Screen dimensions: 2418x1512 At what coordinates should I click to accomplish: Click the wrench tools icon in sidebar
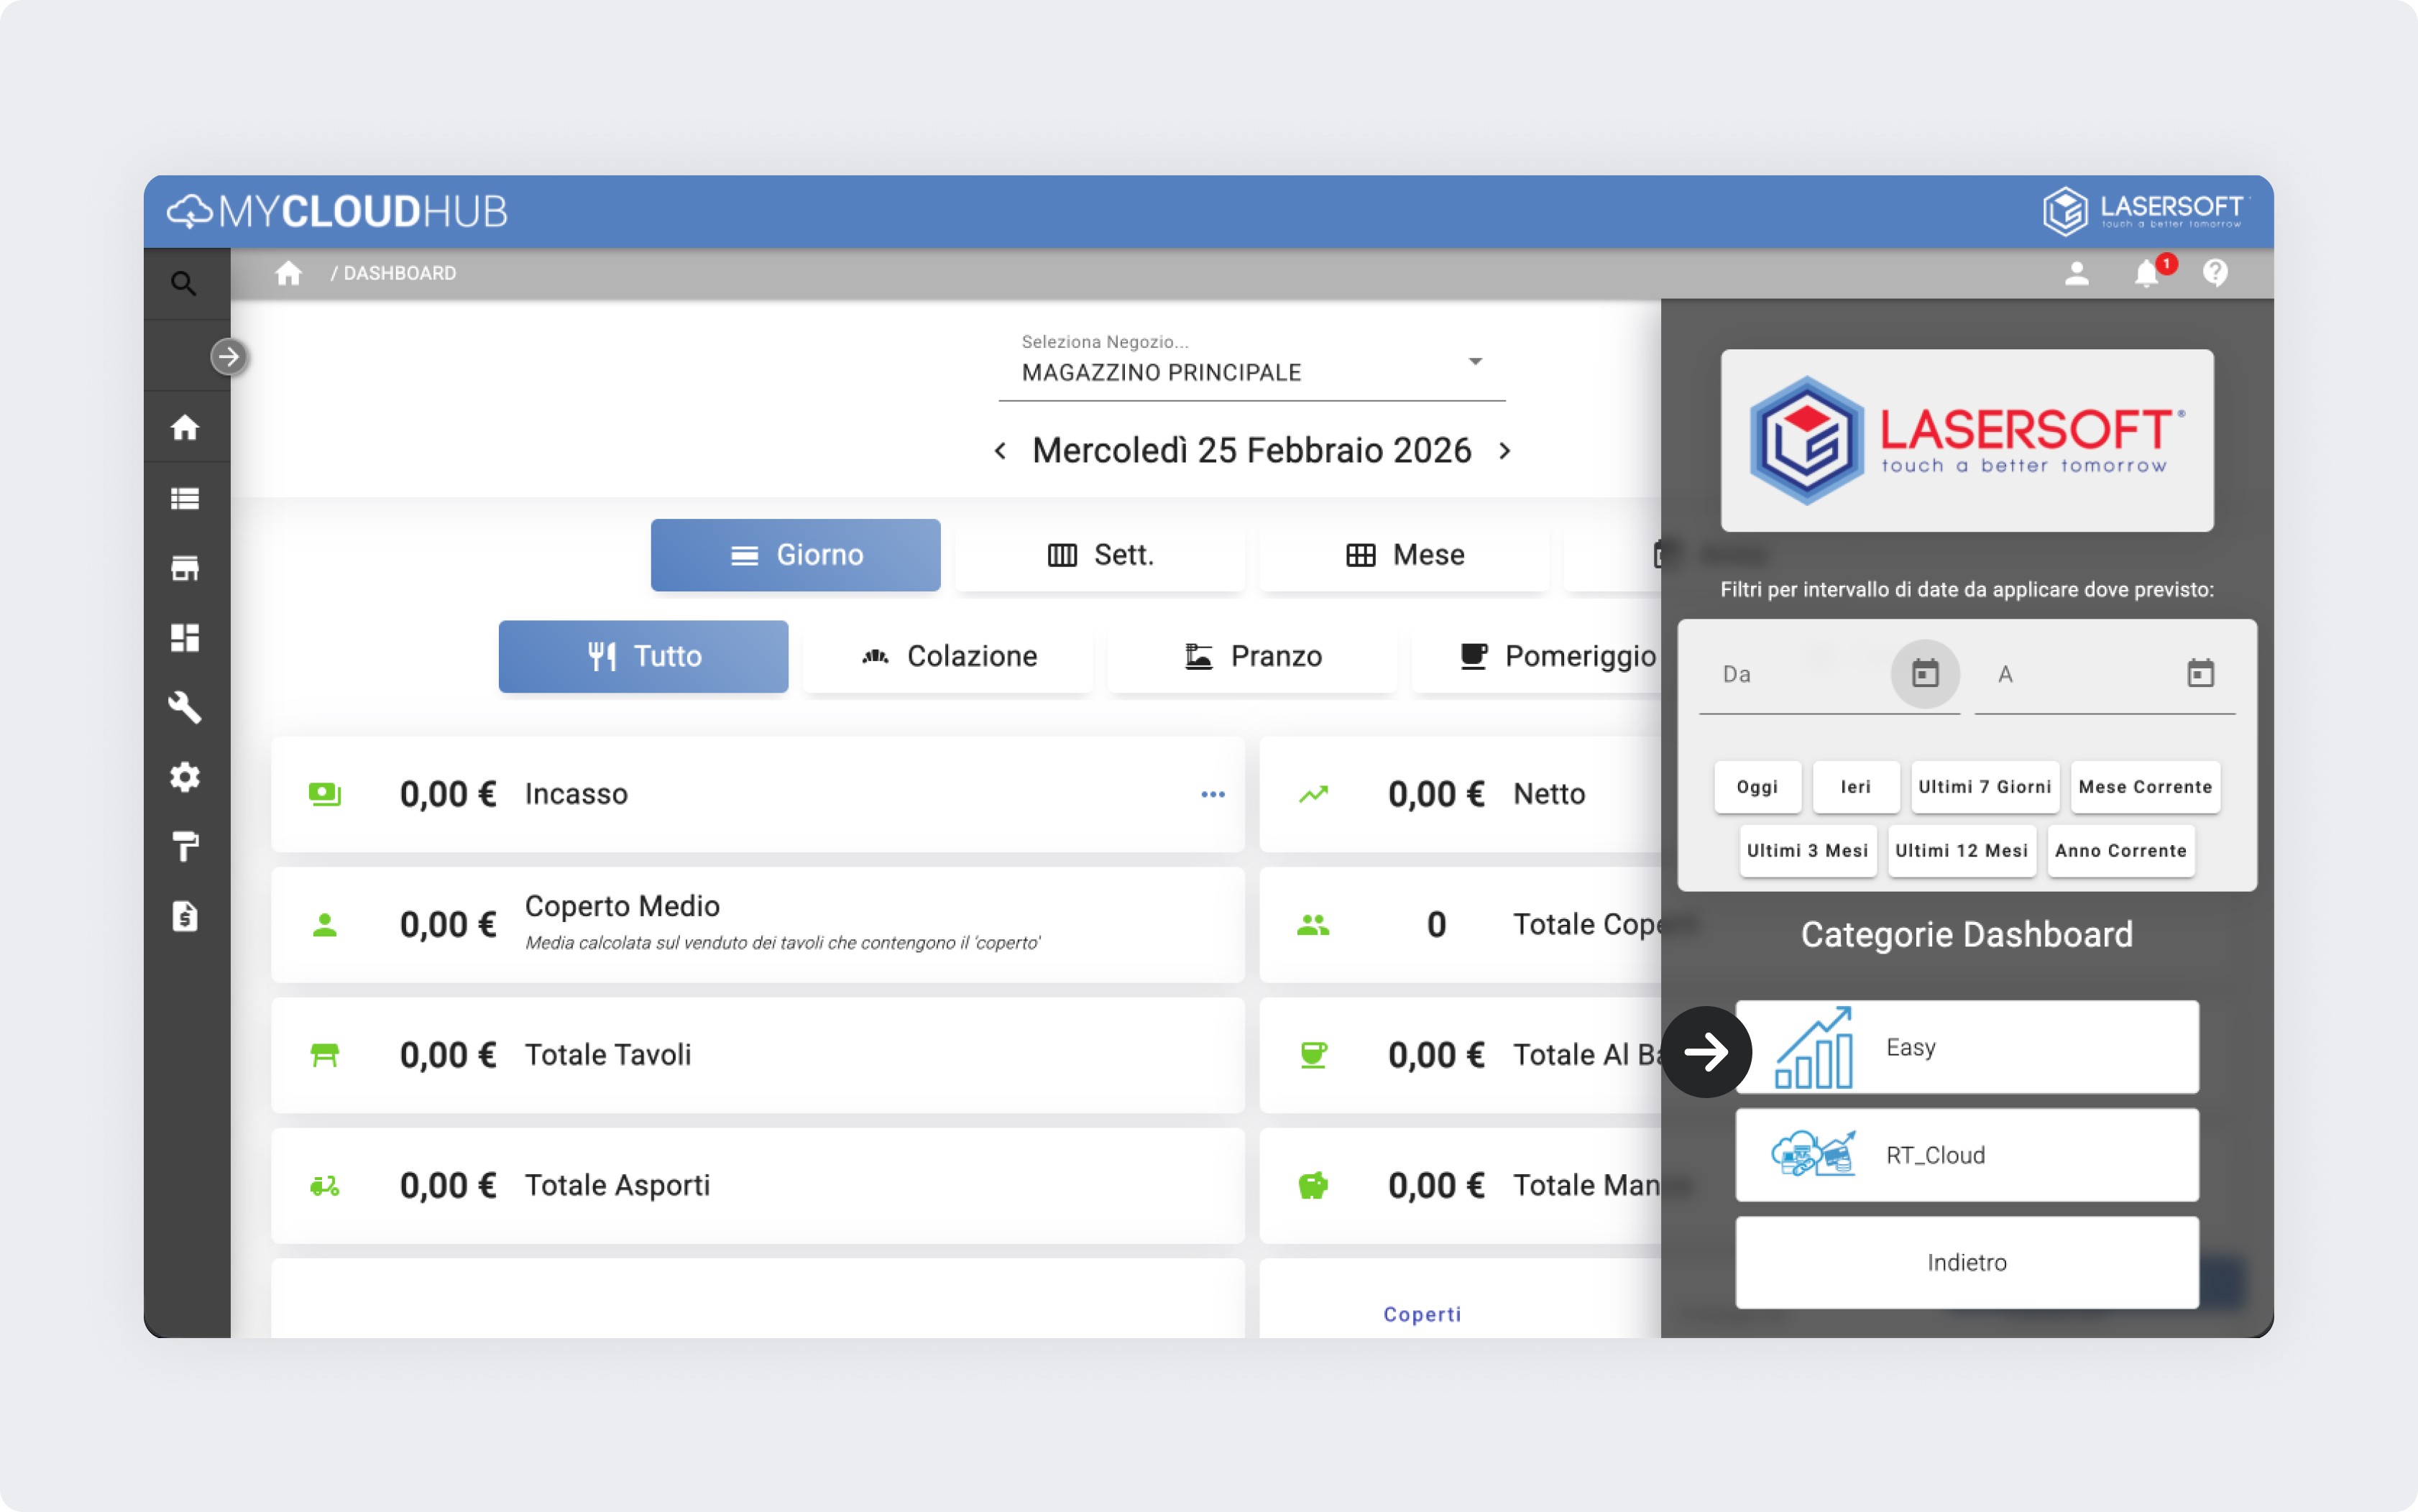tap(185, 707)
